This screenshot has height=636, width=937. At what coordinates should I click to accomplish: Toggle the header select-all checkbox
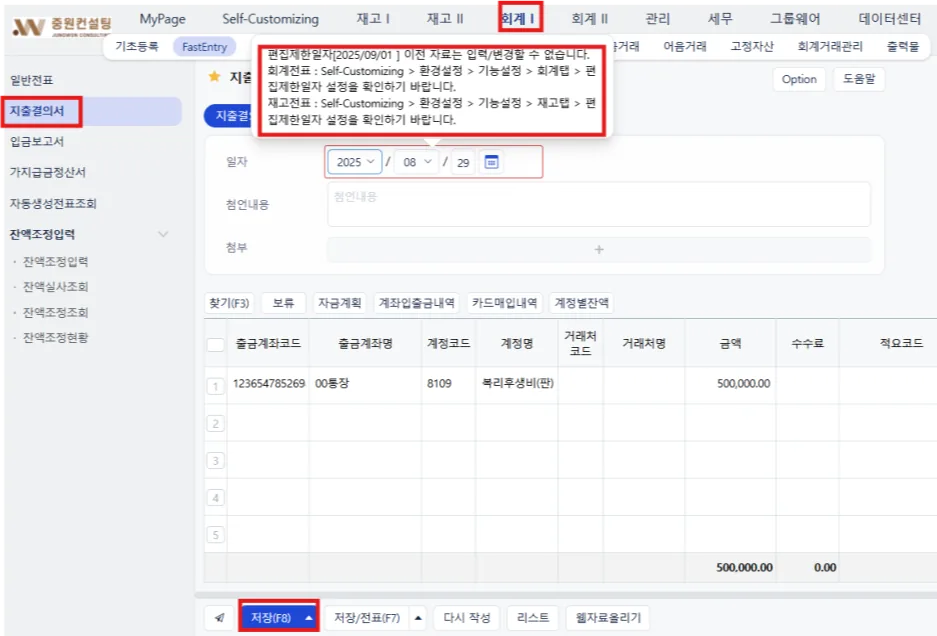[x=215, y=344]
